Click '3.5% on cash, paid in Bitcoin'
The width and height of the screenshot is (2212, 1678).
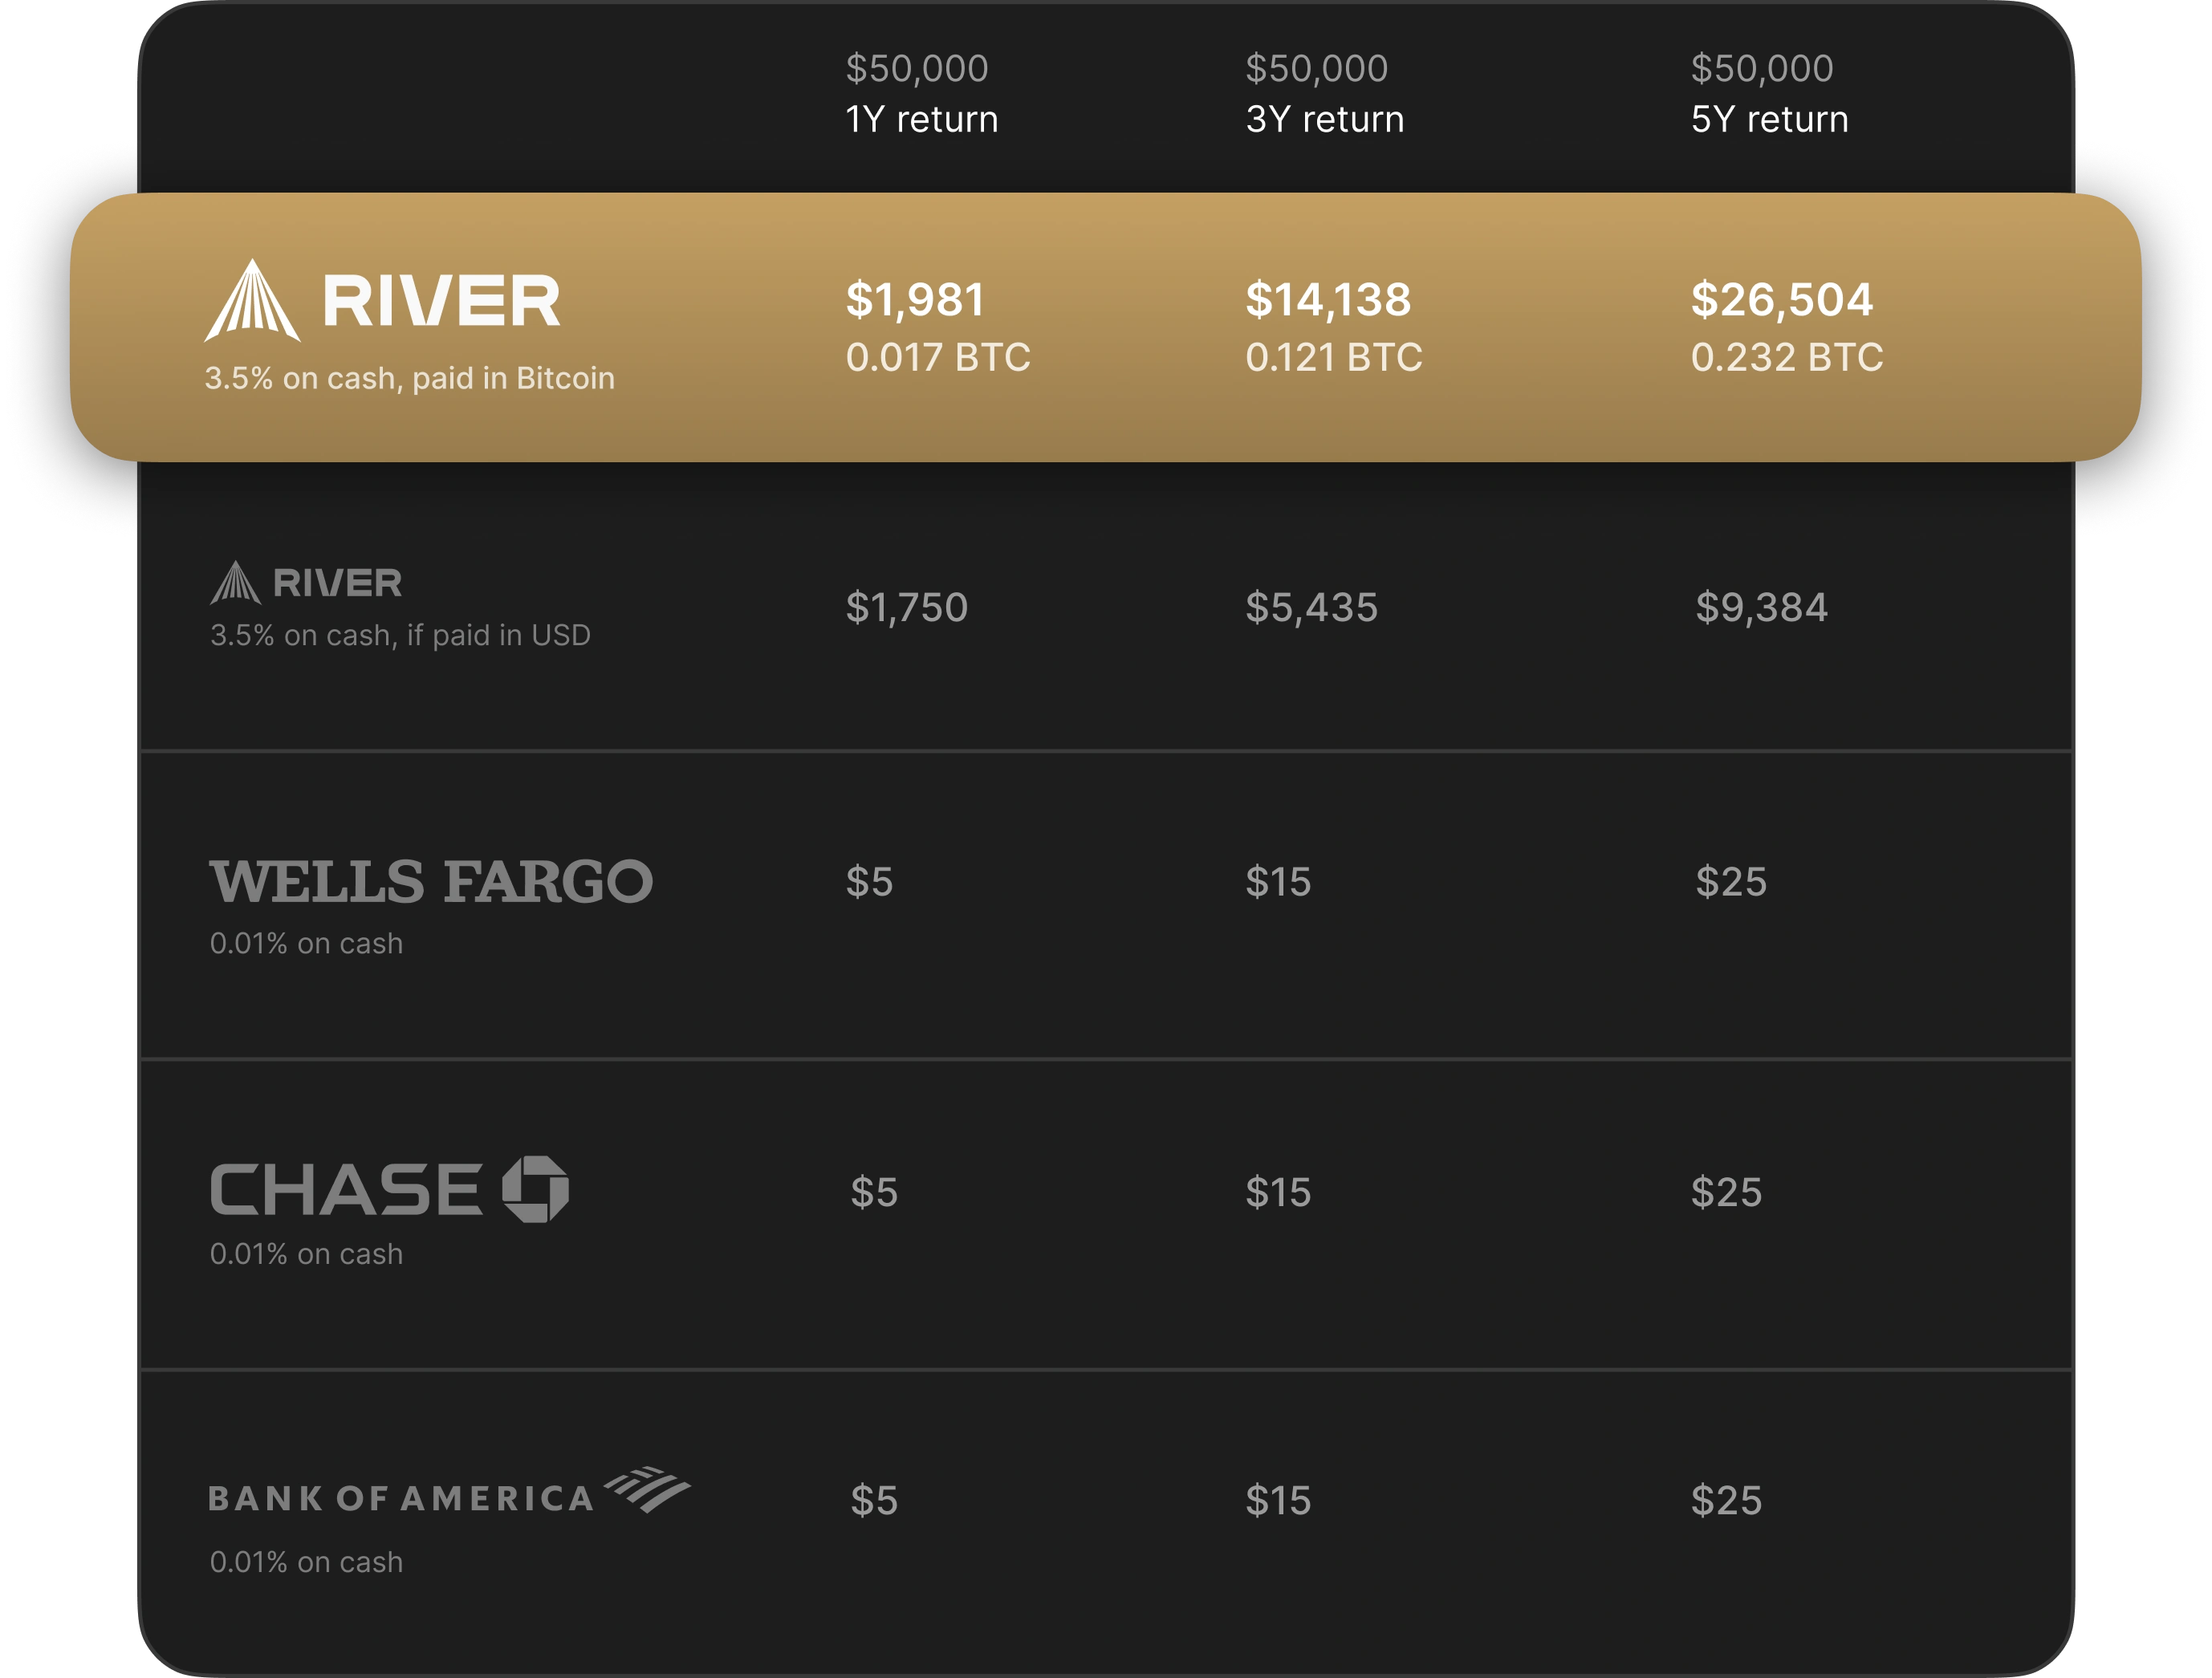[409, 378]
